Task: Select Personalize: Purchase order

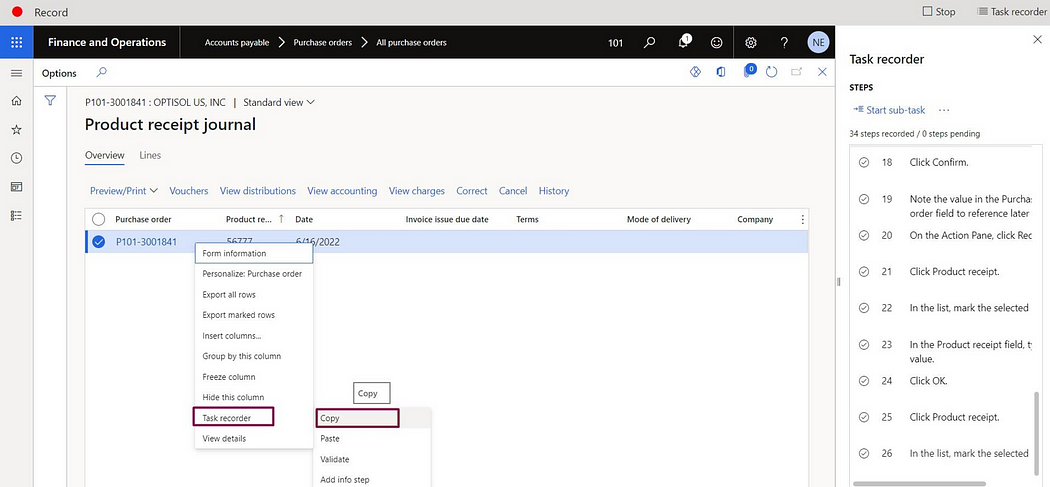Action: [254, 274]
